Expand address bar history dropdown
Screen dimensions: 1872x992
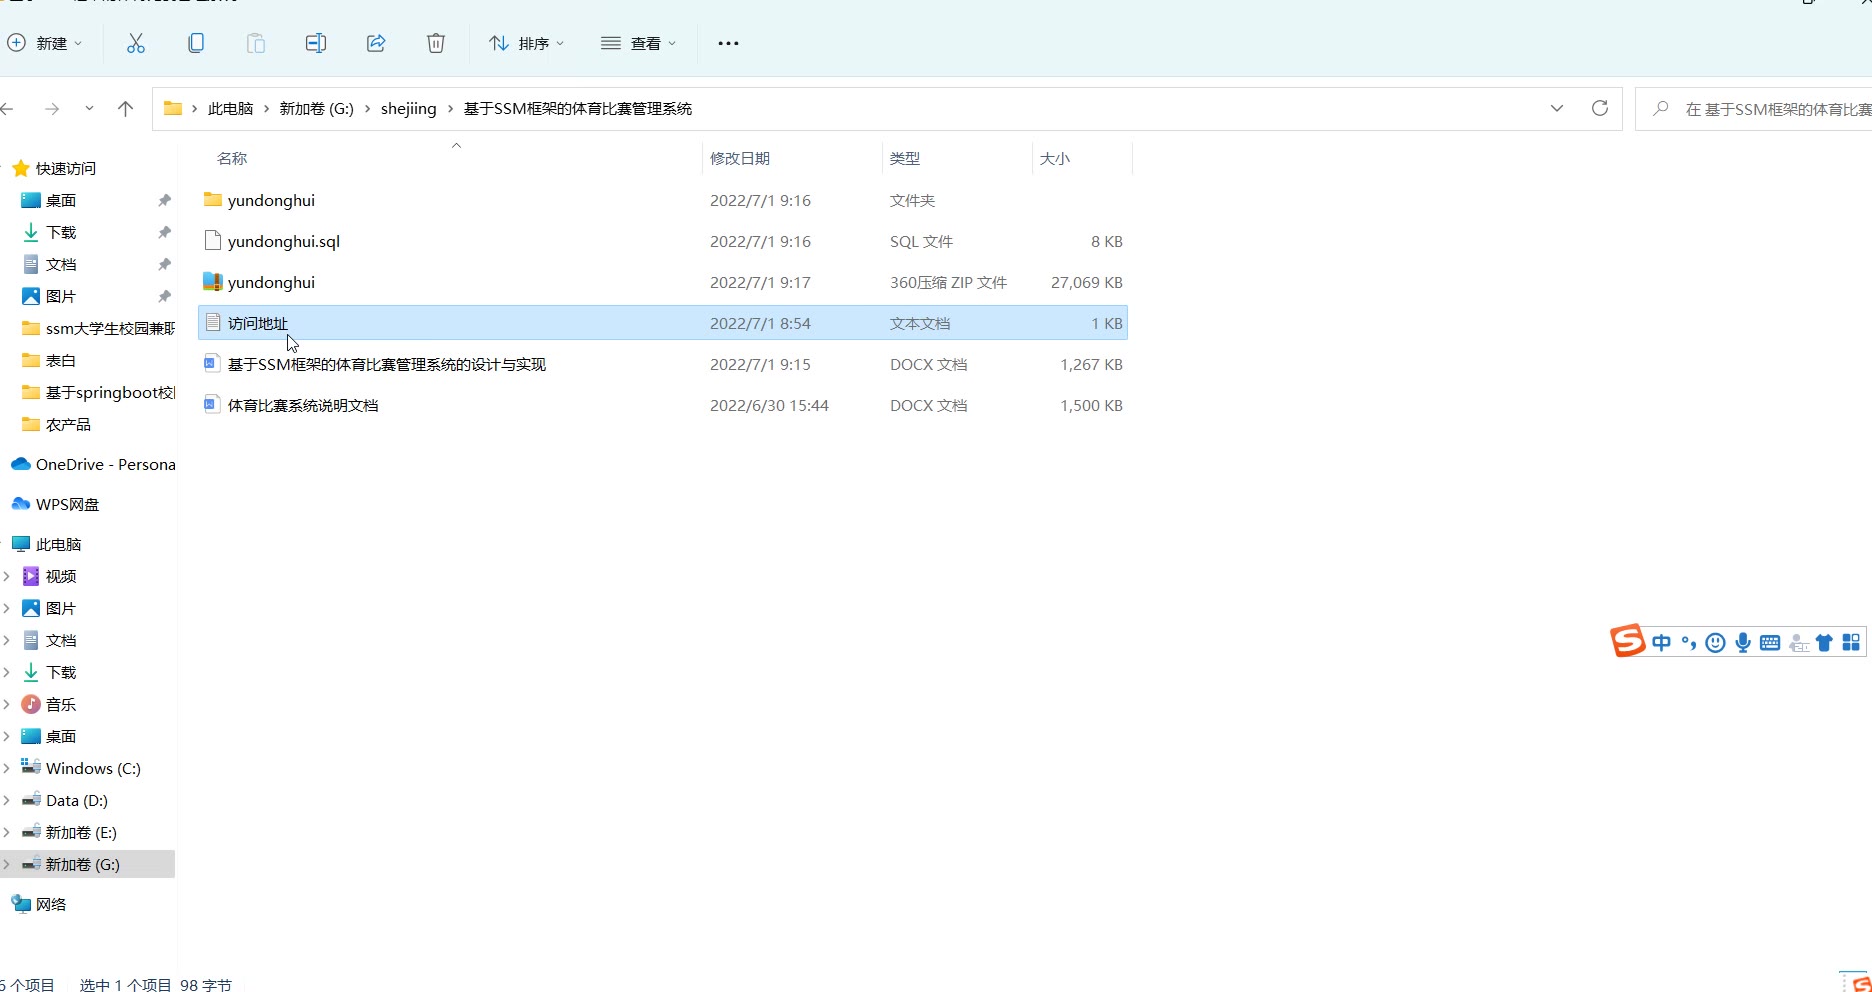1557,108
